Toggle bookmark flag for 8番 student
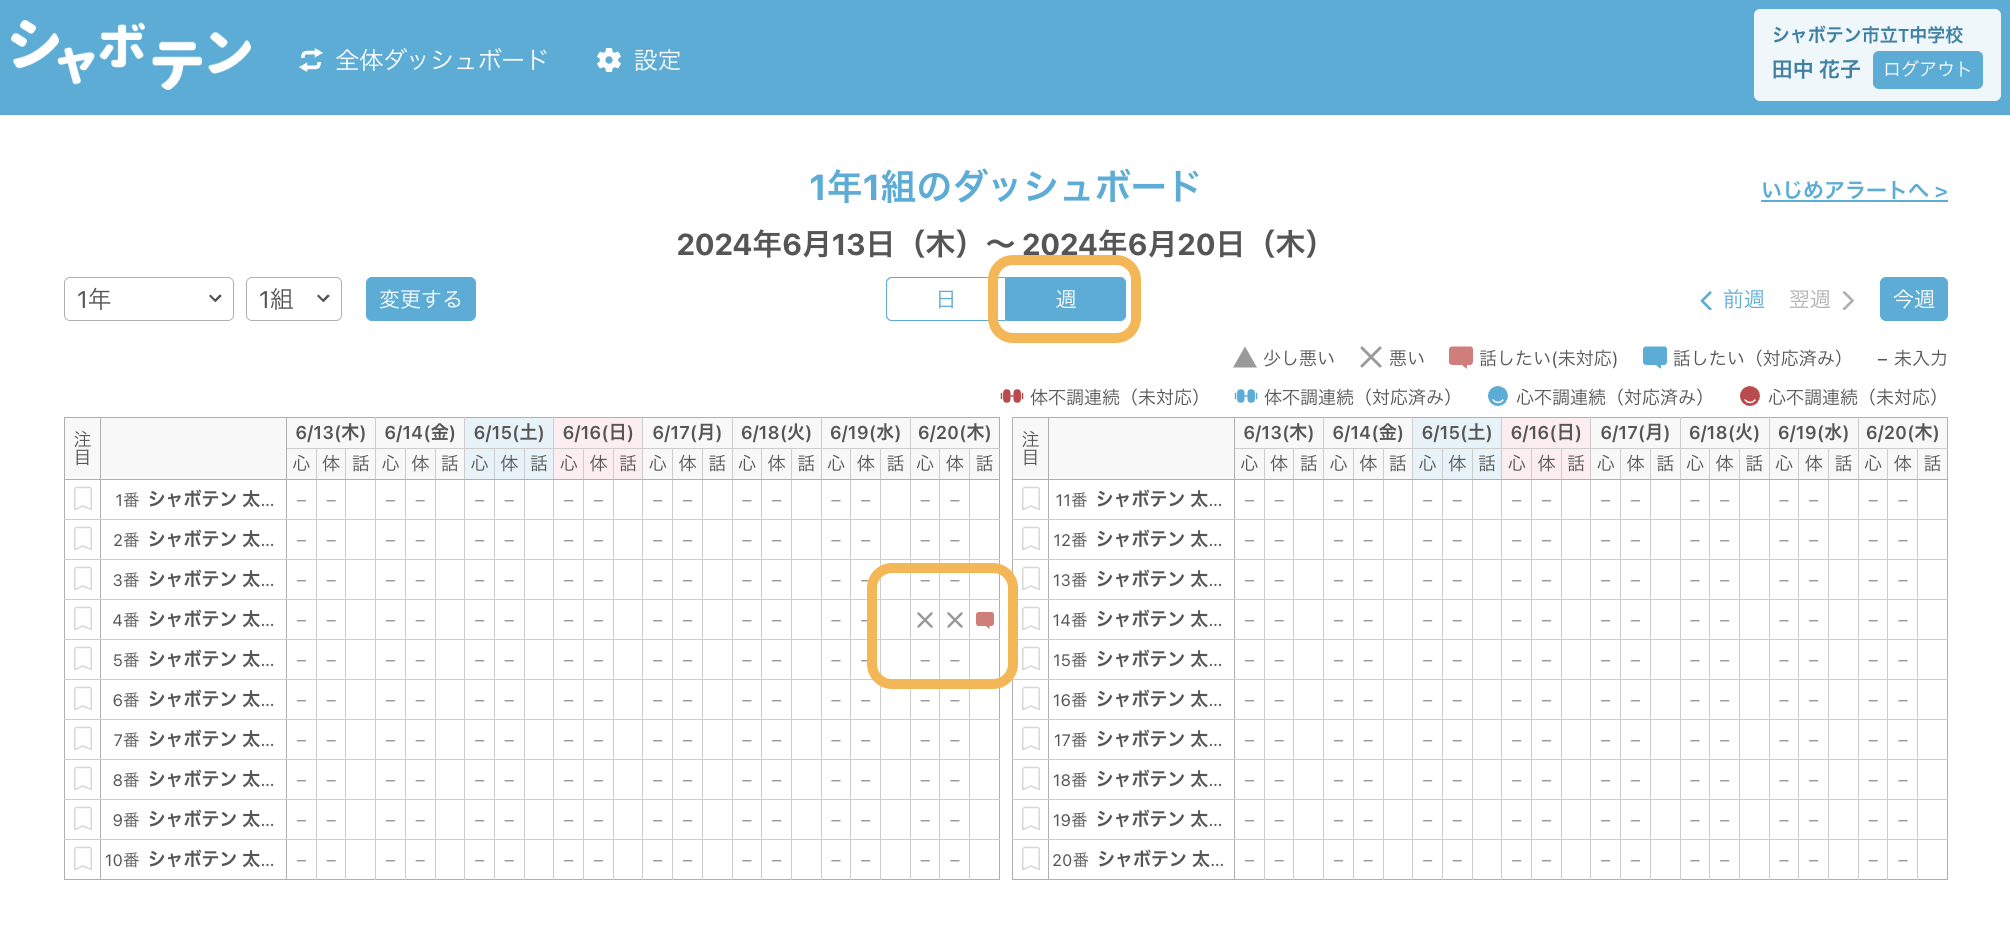2010x935 pixels. click(x=83, y=779)
